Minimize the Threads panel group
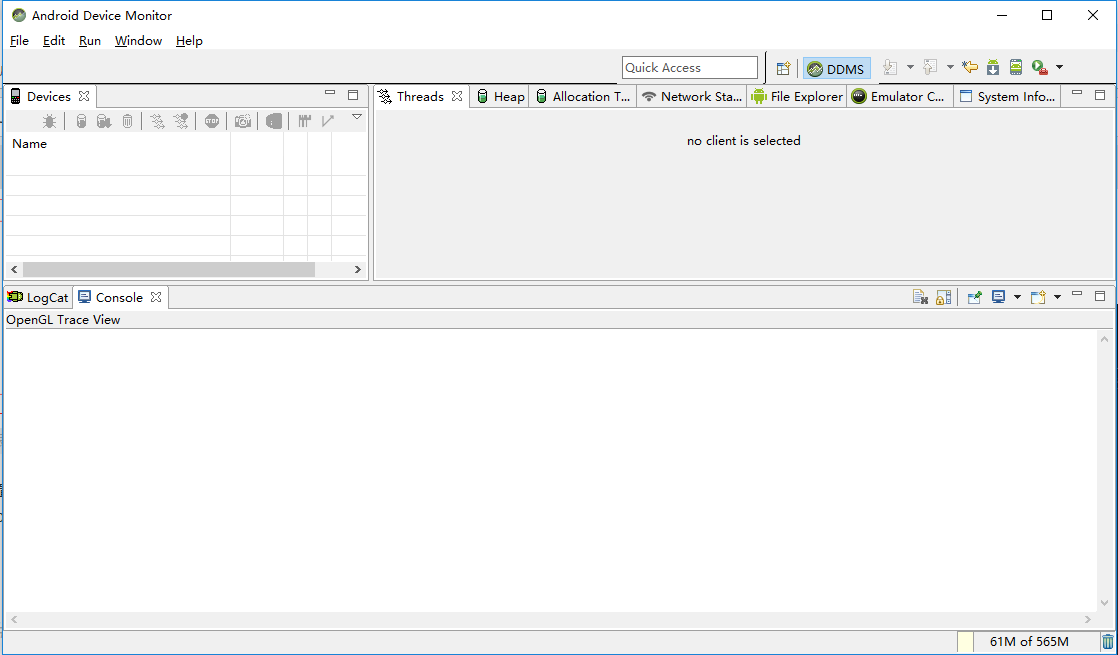 click(x=1077, y=93)
